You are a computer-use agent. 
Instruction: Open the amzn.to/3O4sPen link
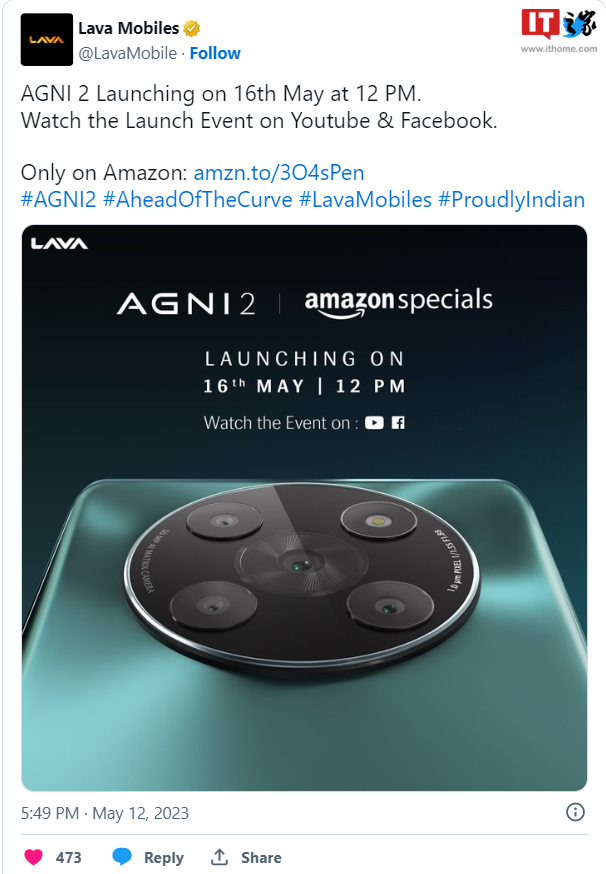pyautogui.click(x=279, y=173)
